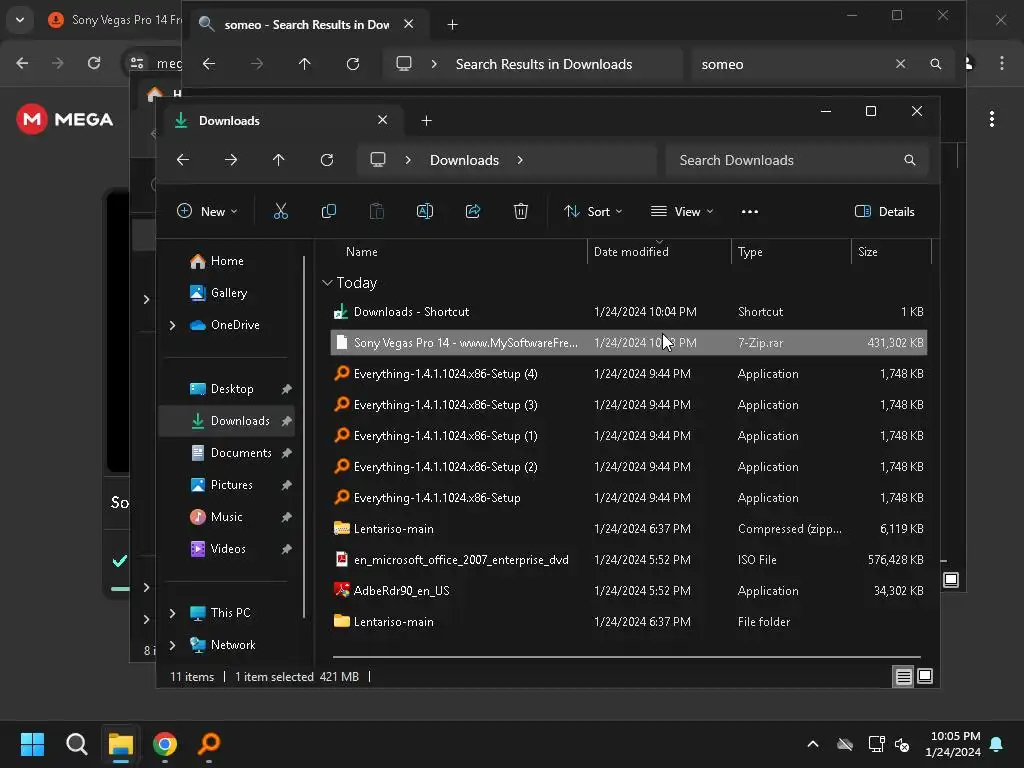Open the New dropdown menu

click(207, 211)
